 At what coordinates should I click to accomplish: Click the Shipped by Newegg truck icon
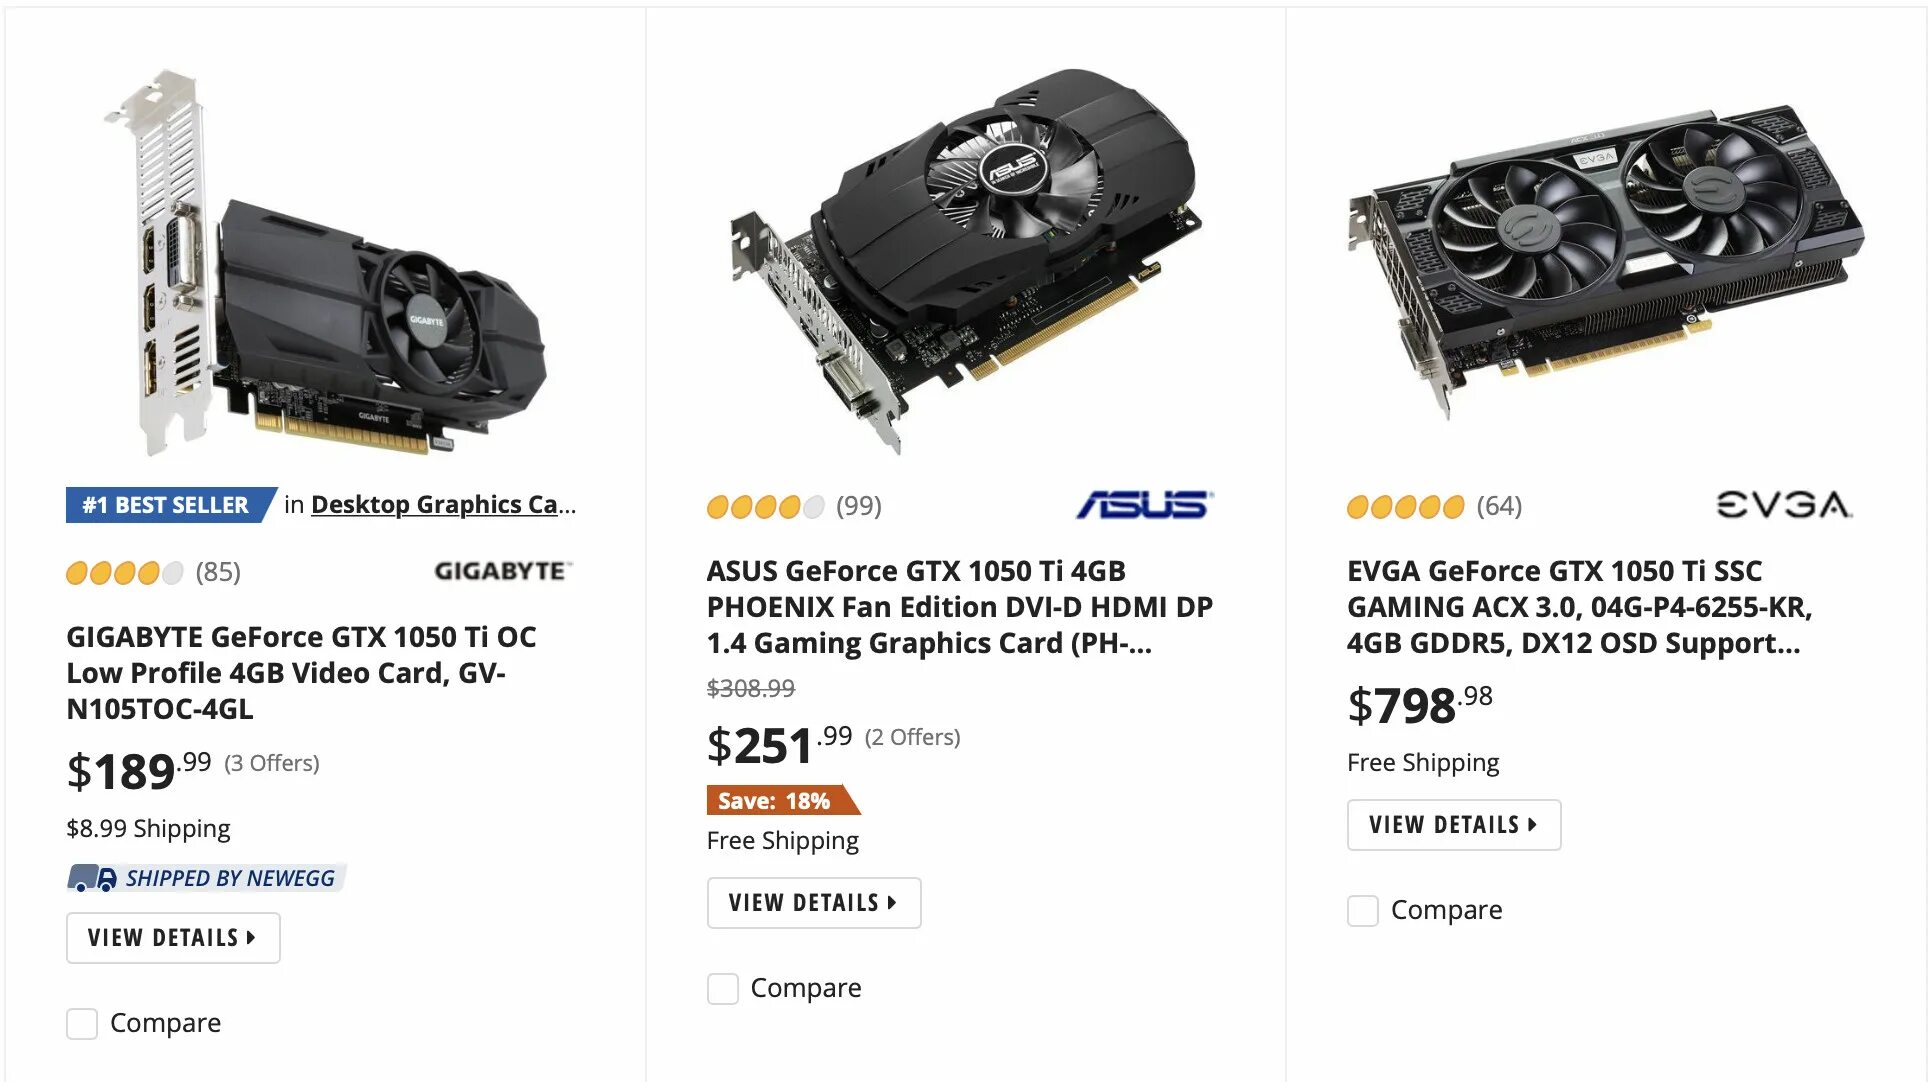coord(92,878)
